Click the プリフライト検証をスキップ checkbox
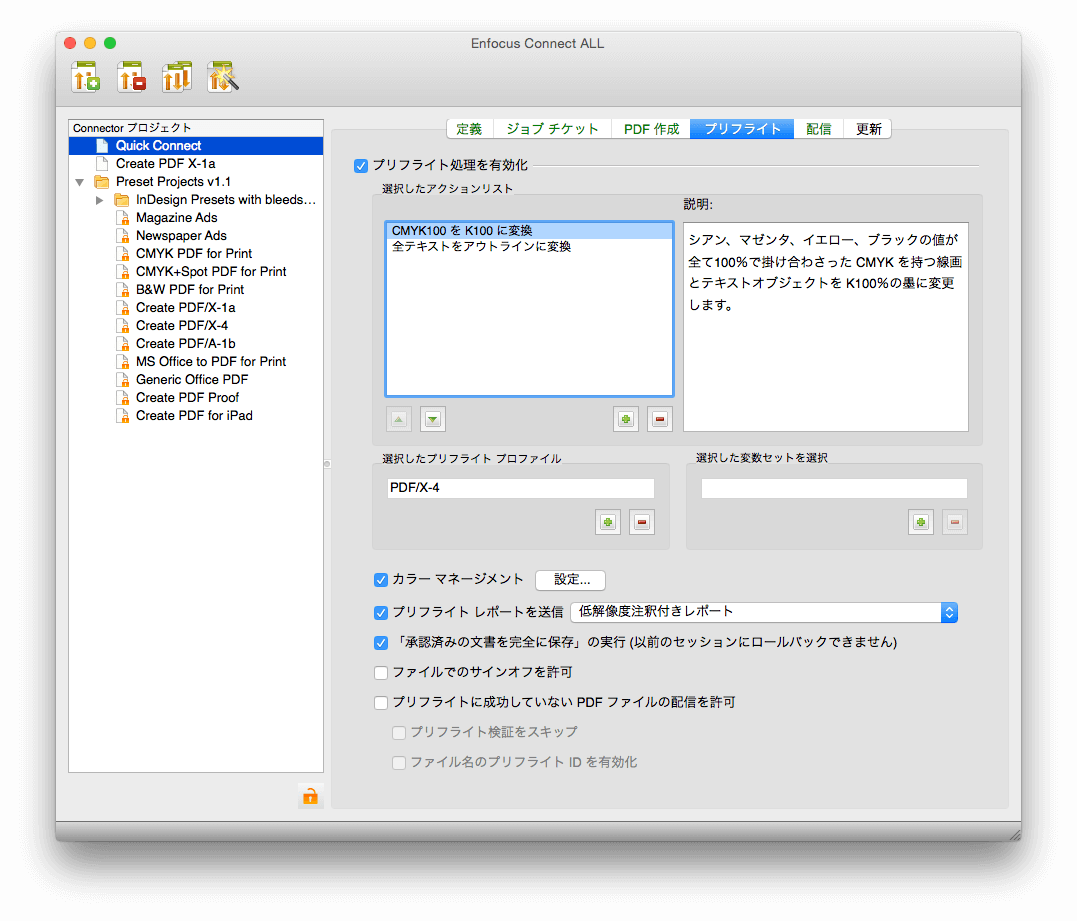Image resolution: width=1077 pixels, height=921 pixels. tap(398, 733)
